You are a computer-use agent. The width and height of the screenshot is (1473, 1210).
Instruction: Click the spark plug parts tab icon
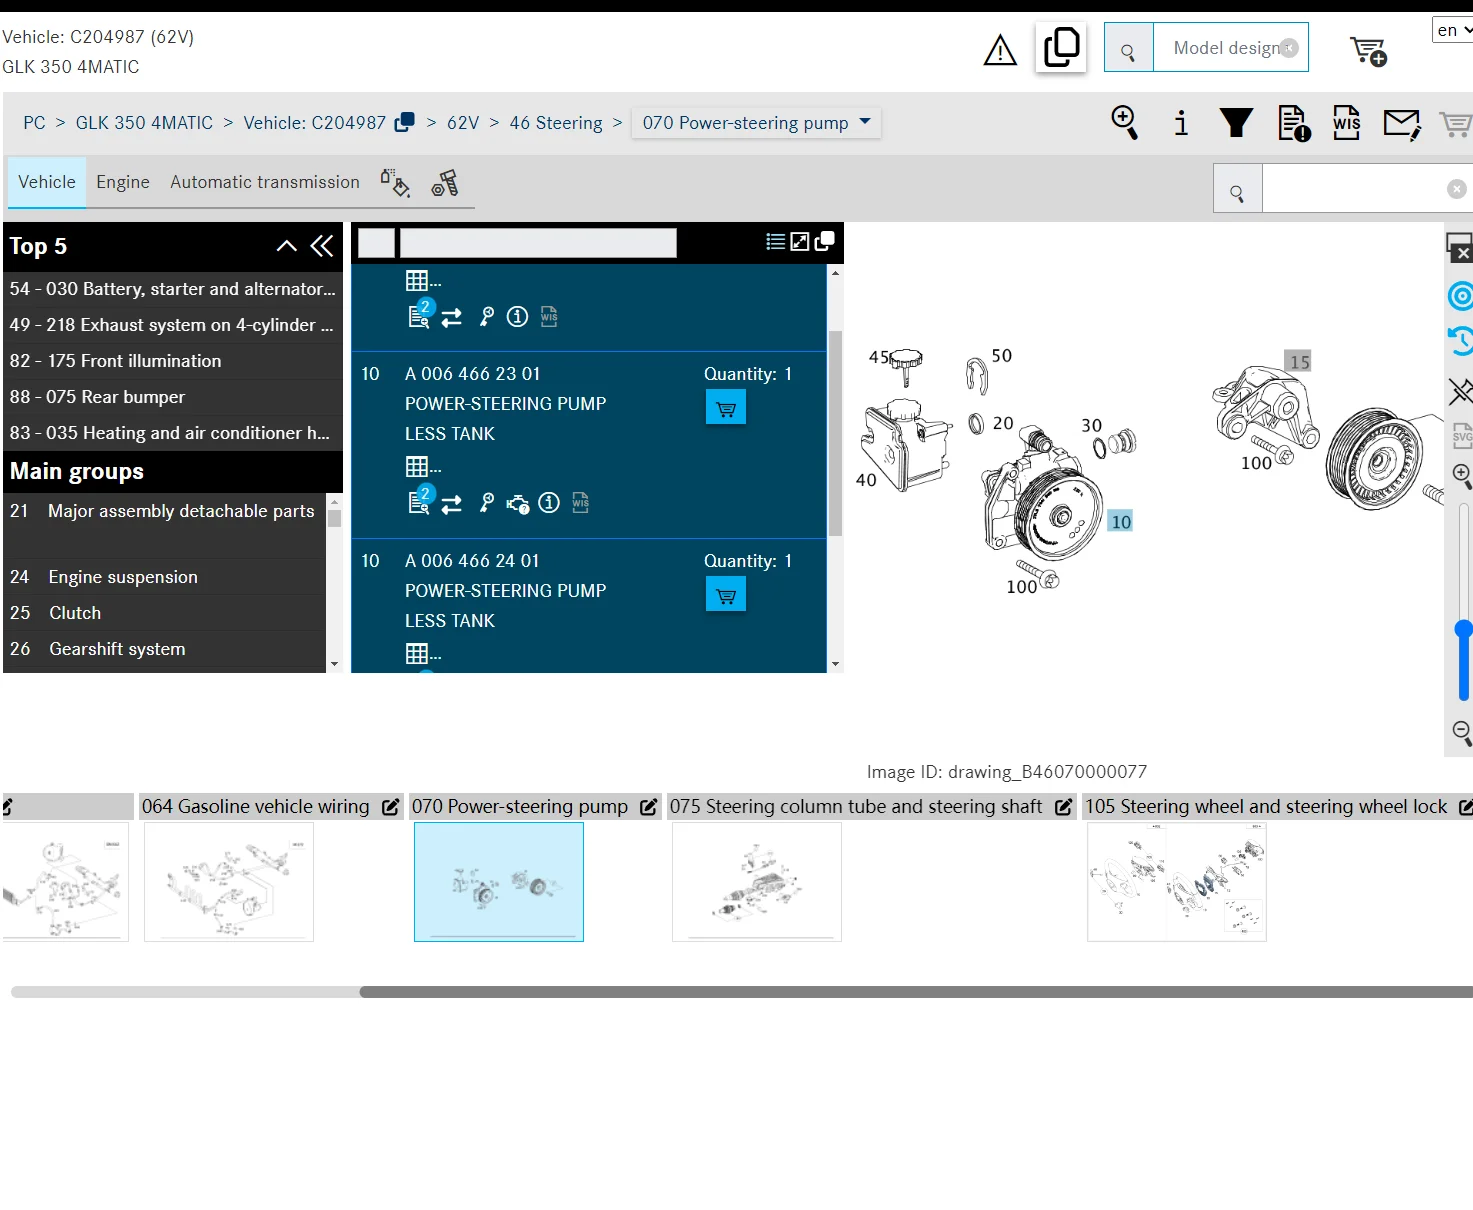coord(445,183)
